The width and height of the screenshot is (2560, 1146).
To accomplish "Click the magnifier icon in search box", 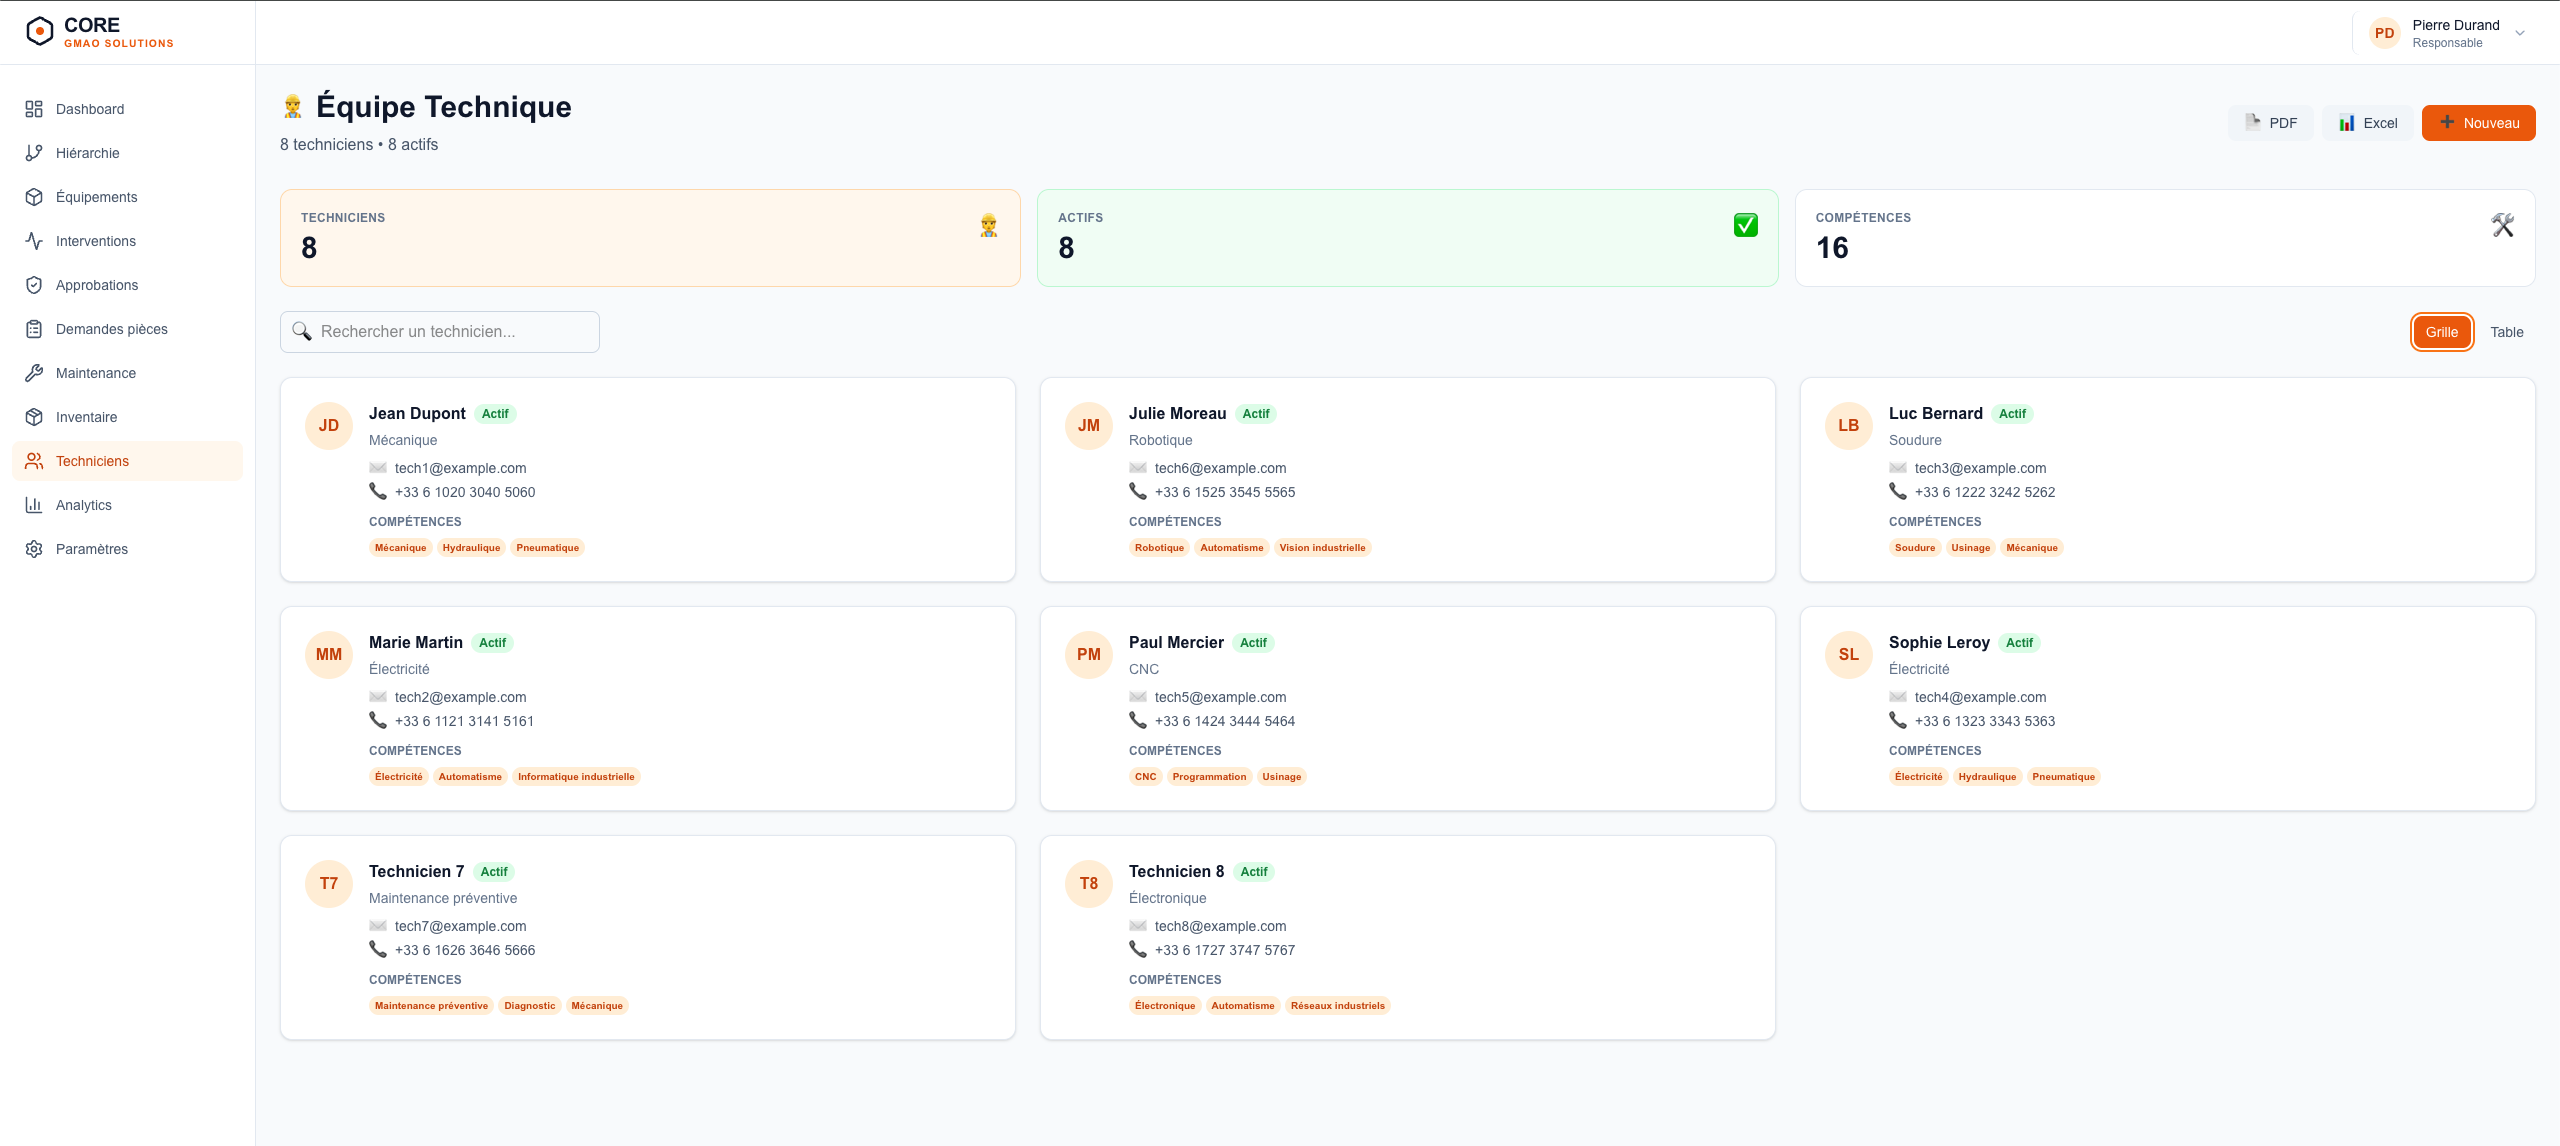I will point(302,331).
